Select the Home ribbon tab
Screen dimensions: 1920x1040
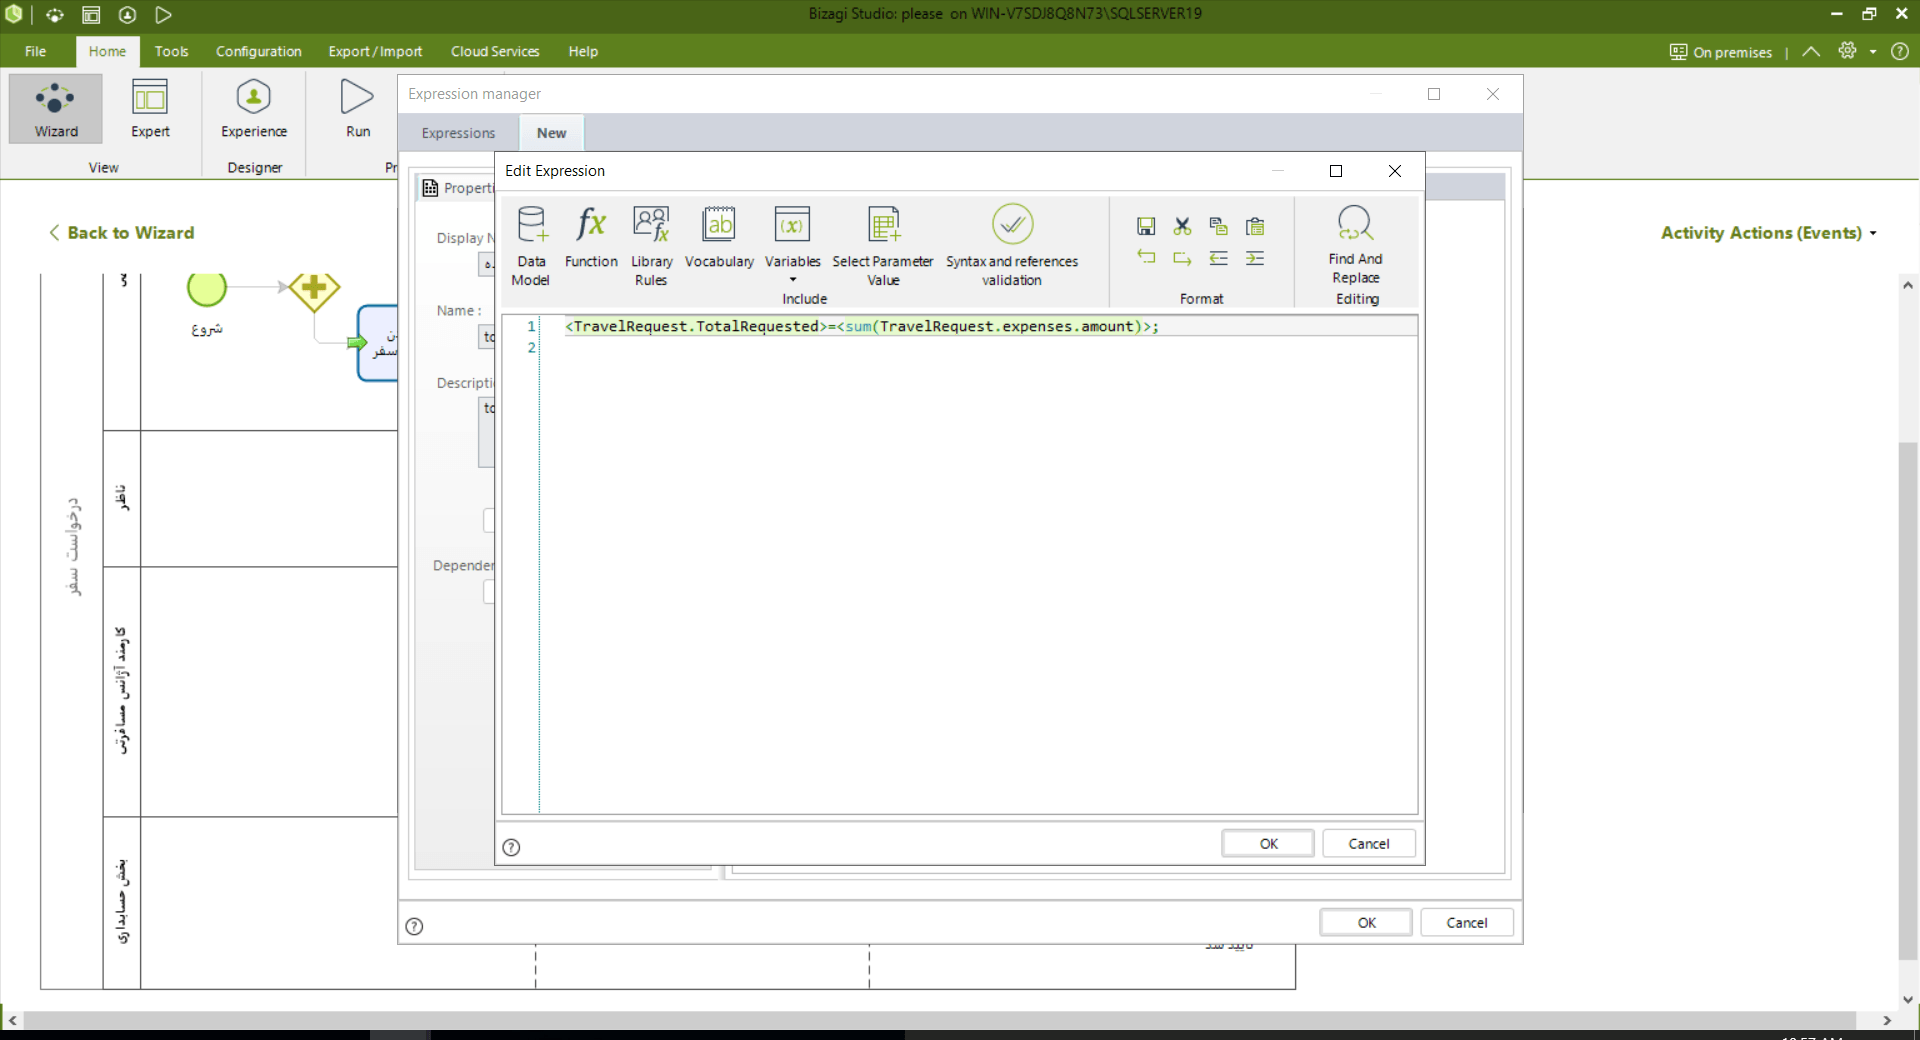click(107, 51)
